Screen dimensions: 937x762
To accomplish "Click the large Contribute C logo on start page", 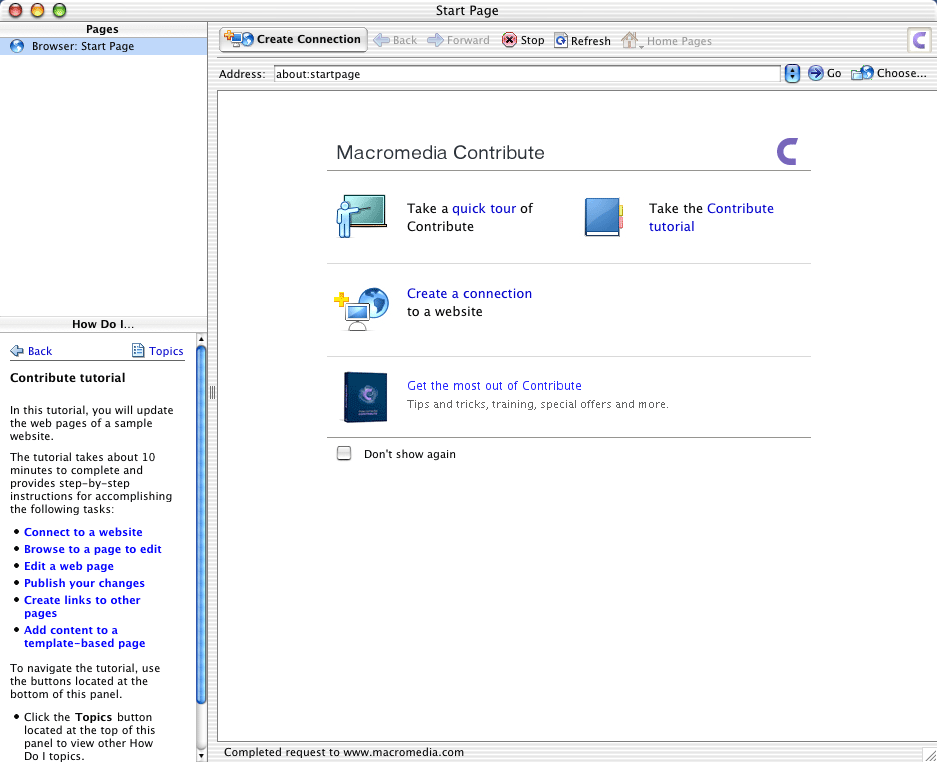I will coord(788,151).
